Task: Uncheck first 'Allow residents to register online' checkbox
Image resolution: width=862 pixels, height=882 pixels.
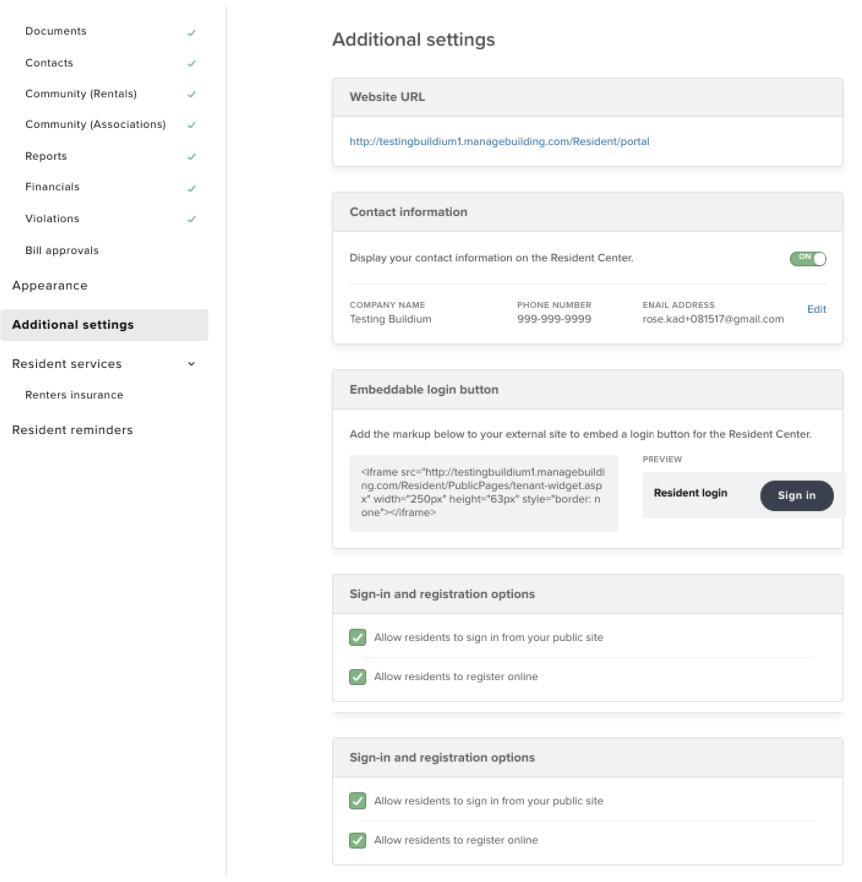Action: (357, 677)
